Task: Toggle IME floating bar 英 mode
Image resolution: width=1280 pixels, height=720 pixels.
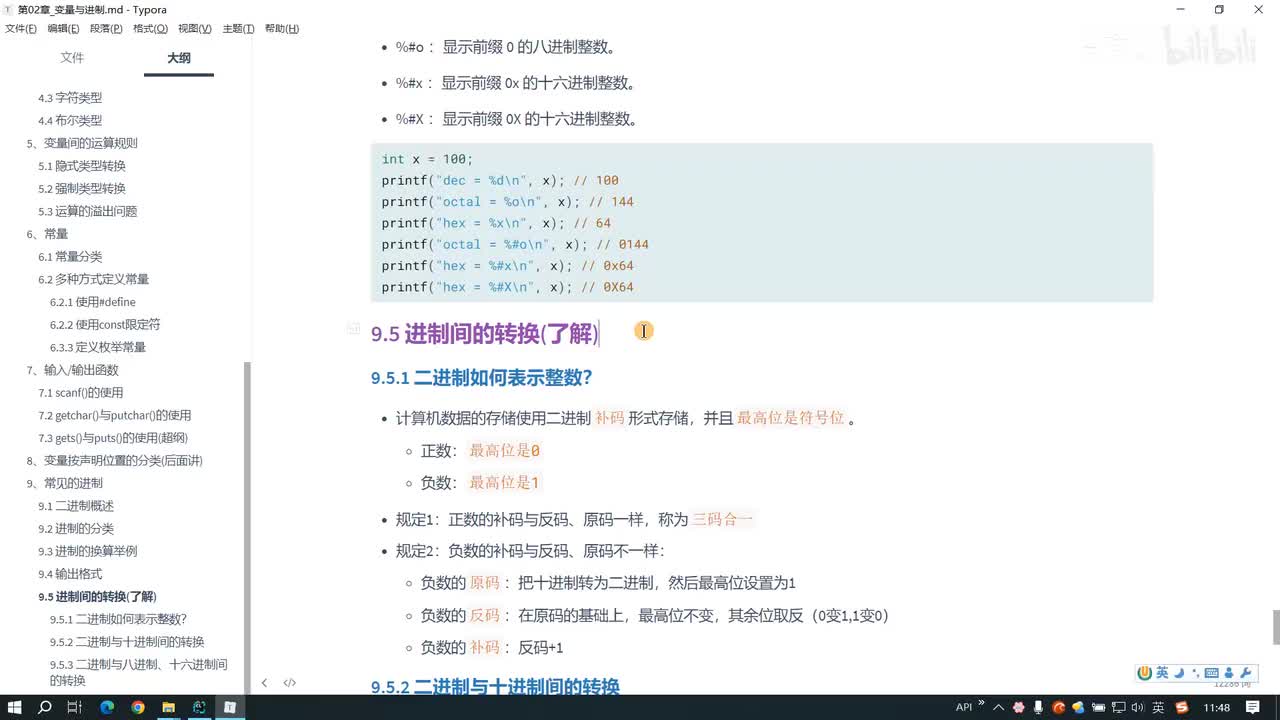Action: (1162, 673)
